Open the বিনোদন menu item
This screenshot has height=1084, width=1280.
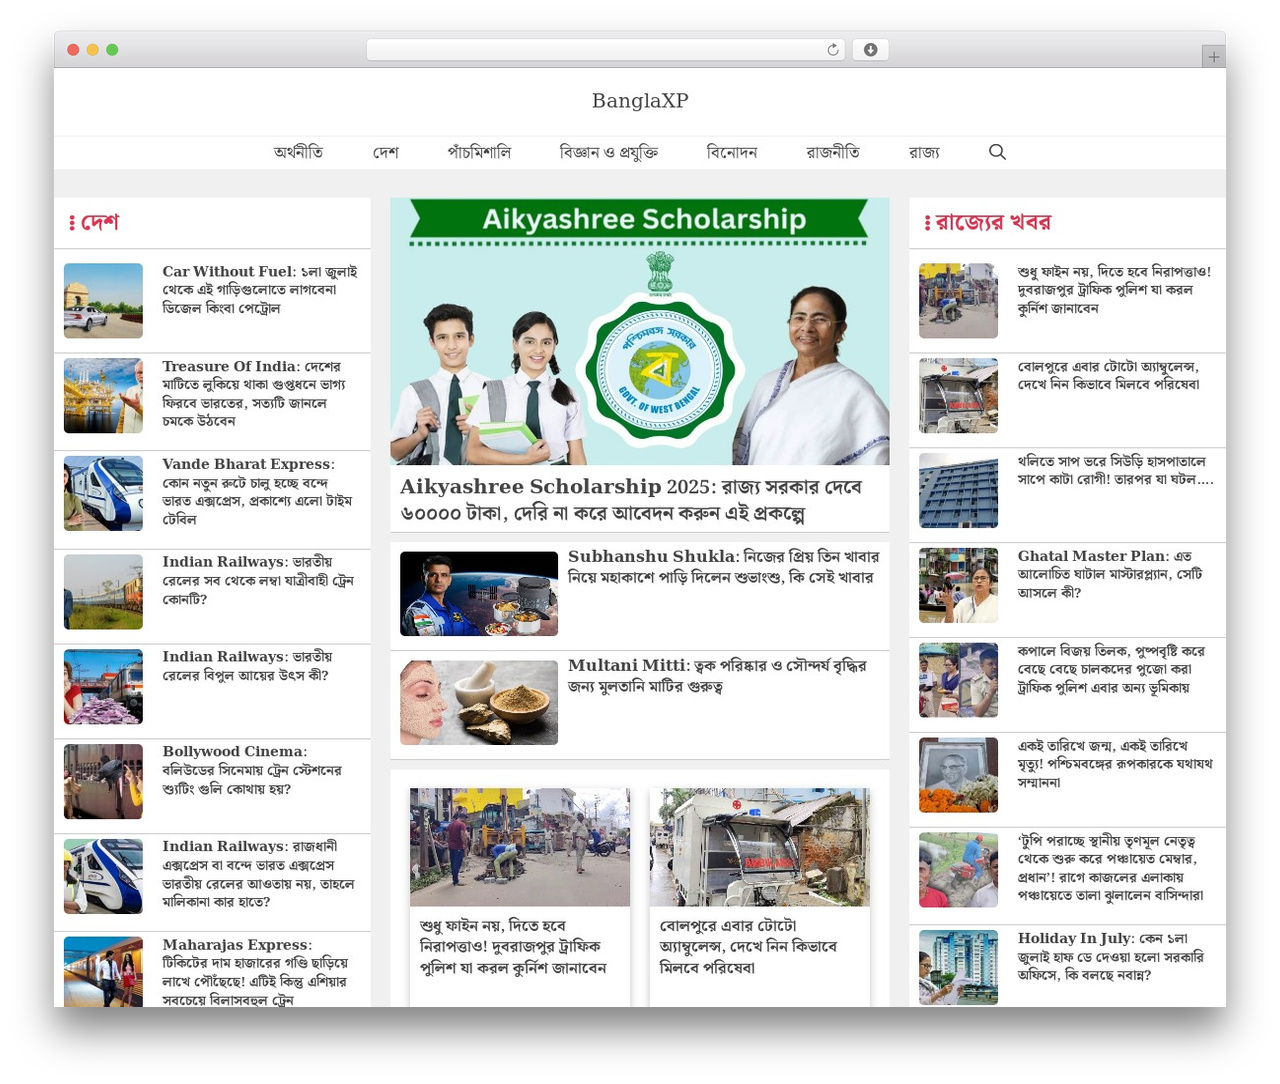coord(732,152)
